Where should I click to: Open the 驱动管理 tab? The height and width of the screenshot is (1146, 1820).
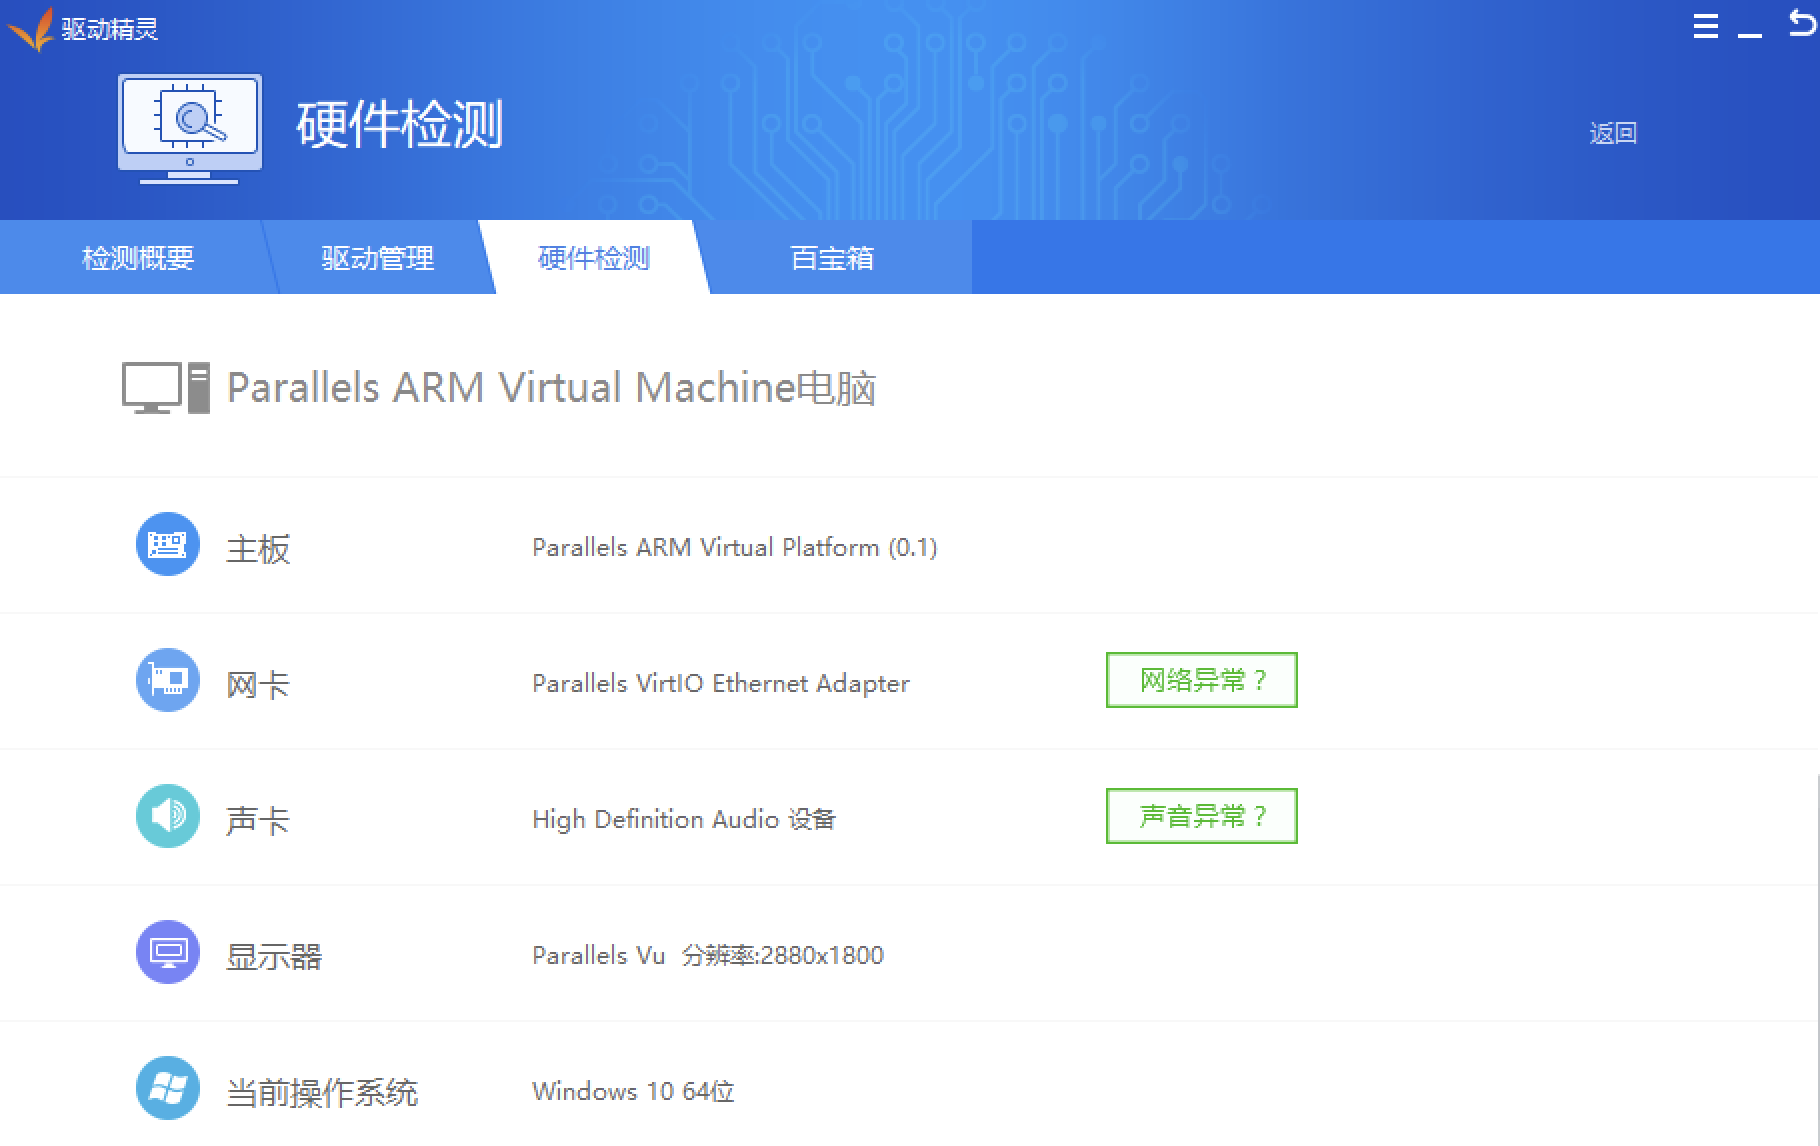pyautogui.click(x=377, y=258)
